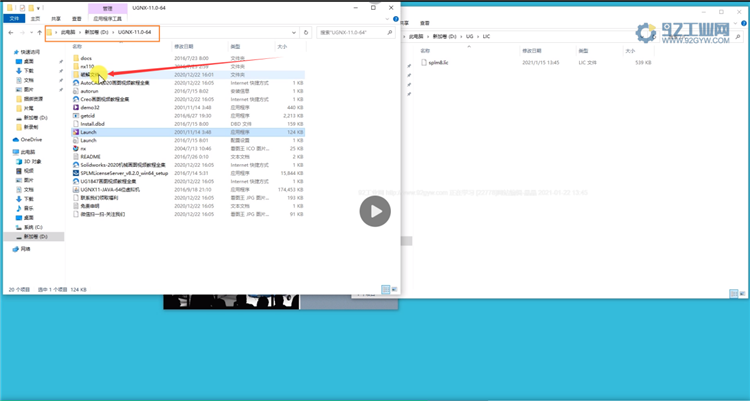Open recent locations dropdown in UGNX-11.0-64 window
This screenshot has height=401, width=750.
(31, 33)
